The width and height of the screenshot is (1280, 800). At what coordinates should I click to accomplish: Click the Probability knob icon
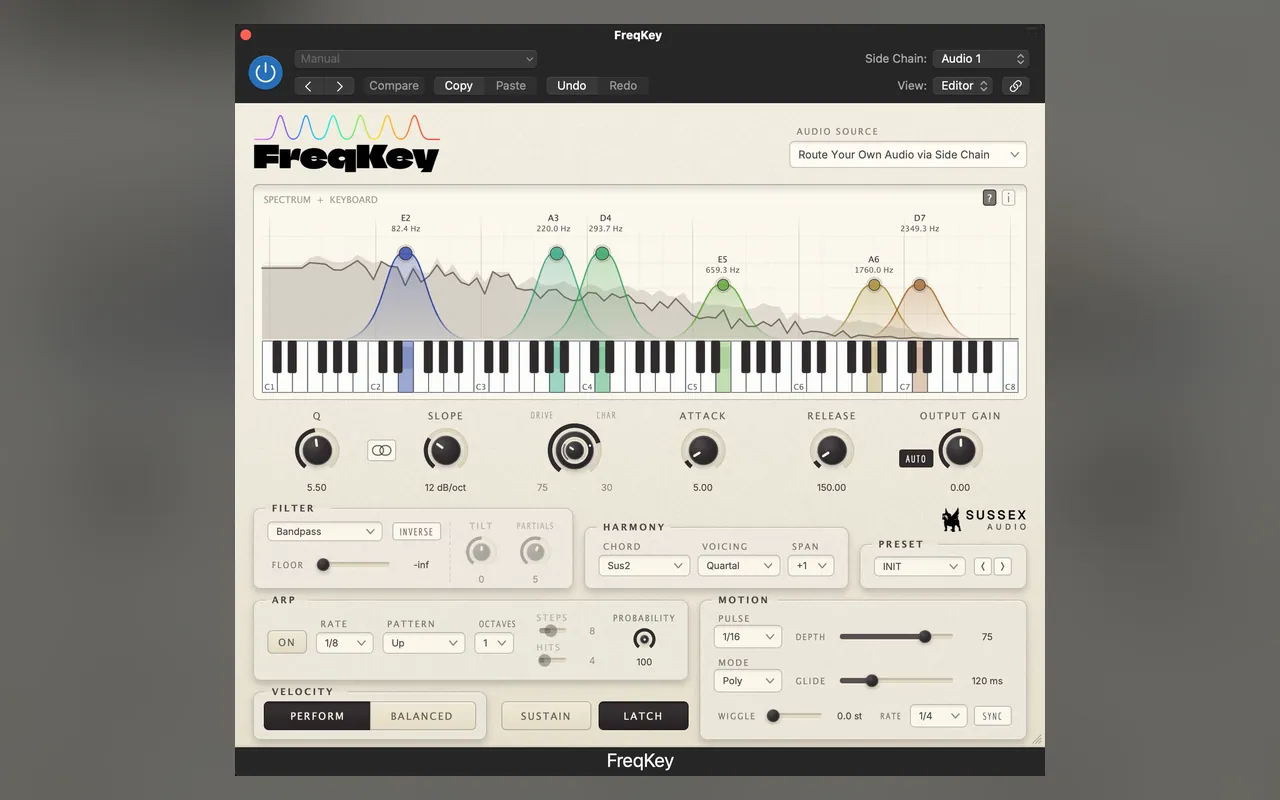pyautogui.click(x=644, y=639)
